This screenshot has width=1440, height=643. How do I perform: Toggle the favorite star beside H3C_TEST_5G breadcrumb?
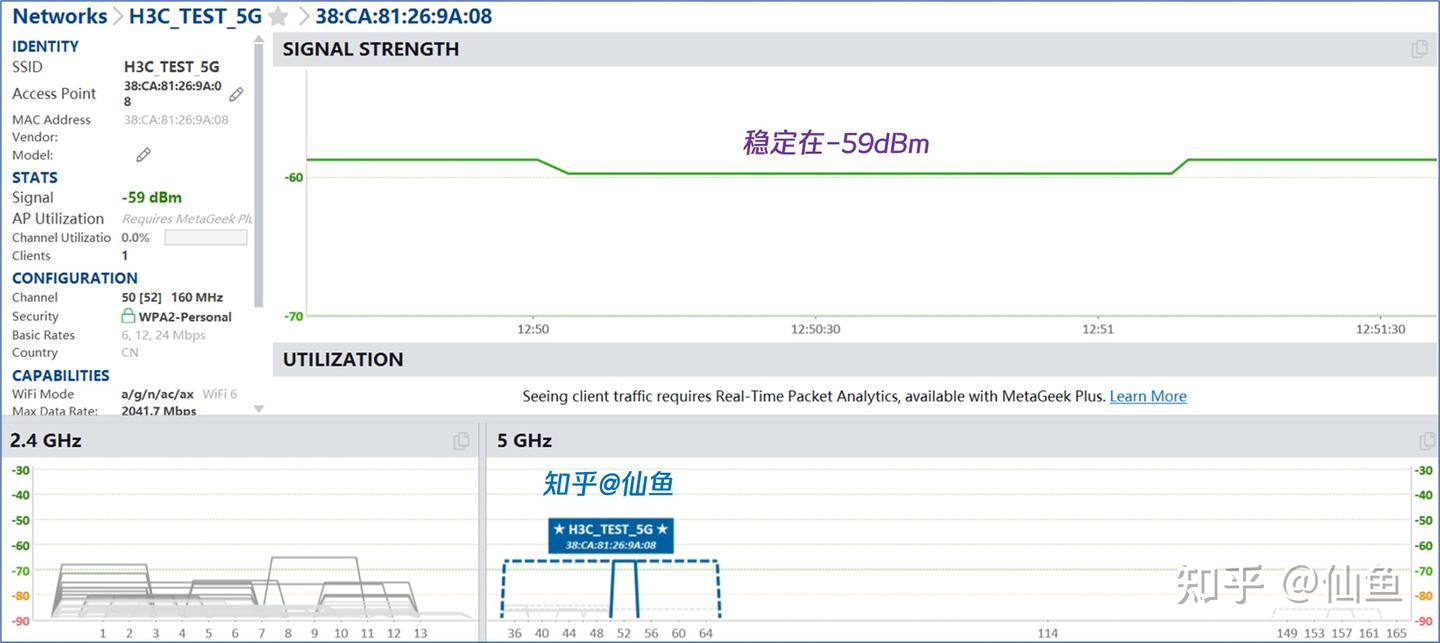tap(278, 16)
